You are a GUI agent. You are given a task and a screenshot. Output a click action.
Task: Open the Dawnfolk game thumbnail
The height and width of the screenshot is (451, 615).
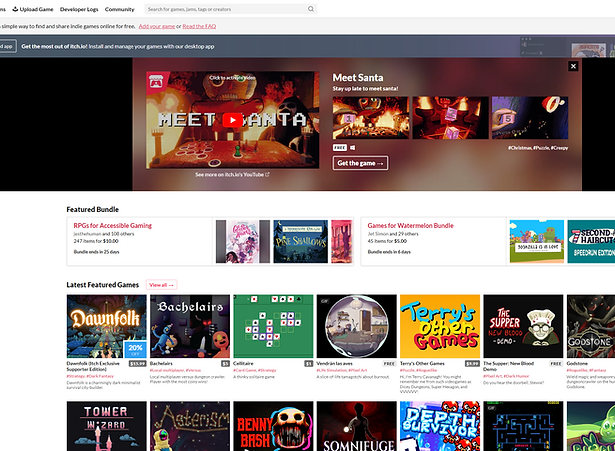(107, 326)
